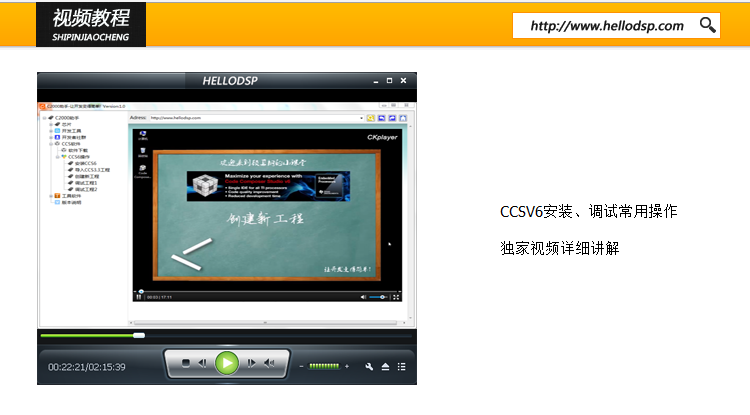The width and height of the screenshot is (750, 415).
Task: Expand the 开发工具 tree node
Action: [x=51, y=131]
